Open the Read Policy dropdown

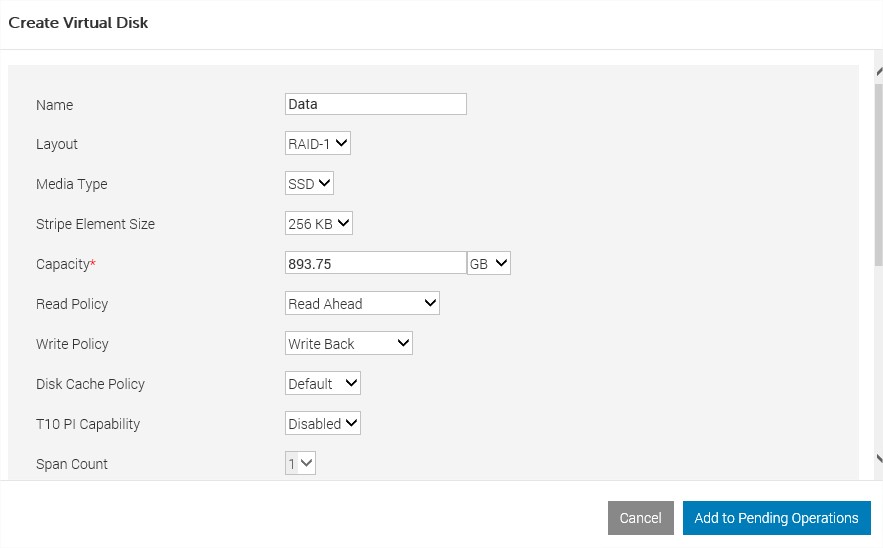(362, 304)
